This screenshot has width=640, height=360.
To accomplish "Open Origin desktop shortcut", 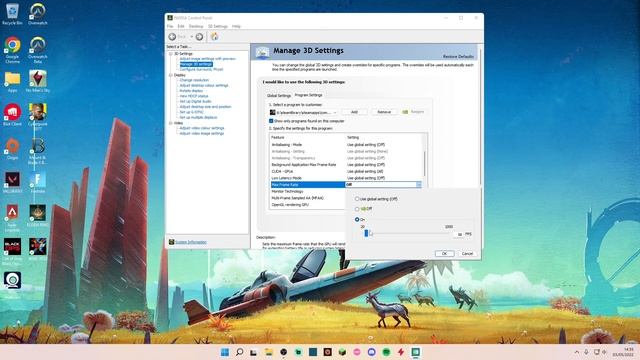I will click(12, 148).
